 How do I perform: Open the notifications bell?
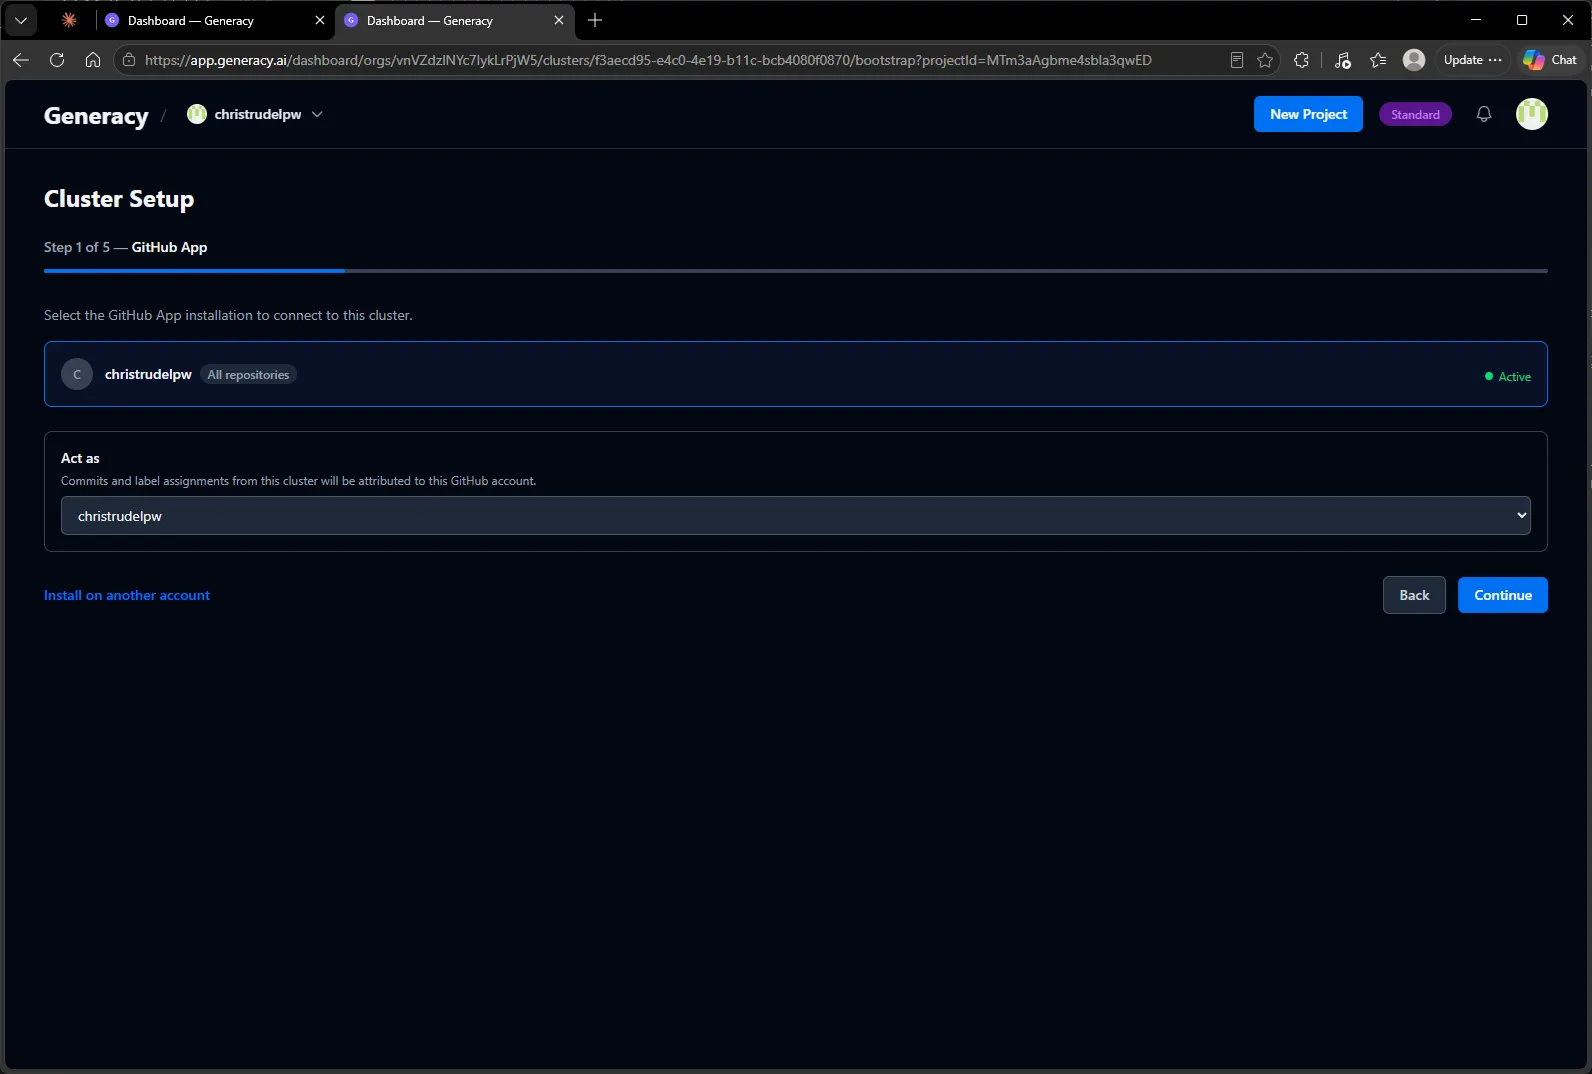pos(1484,114)
